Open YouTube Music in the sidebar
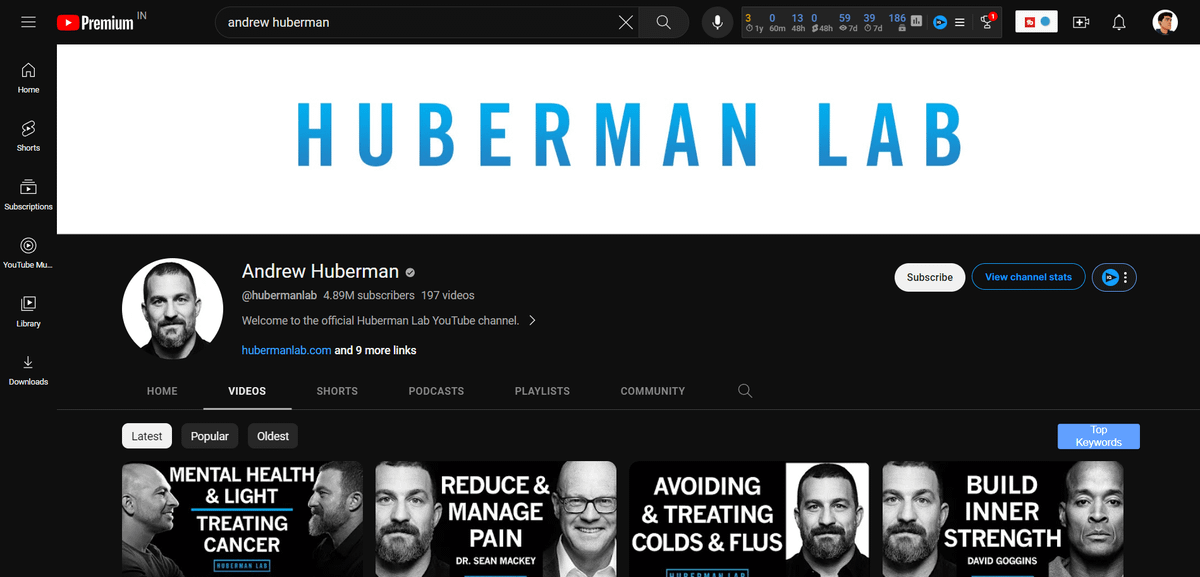Viewport: 1200px width, 577px height. 28,253
